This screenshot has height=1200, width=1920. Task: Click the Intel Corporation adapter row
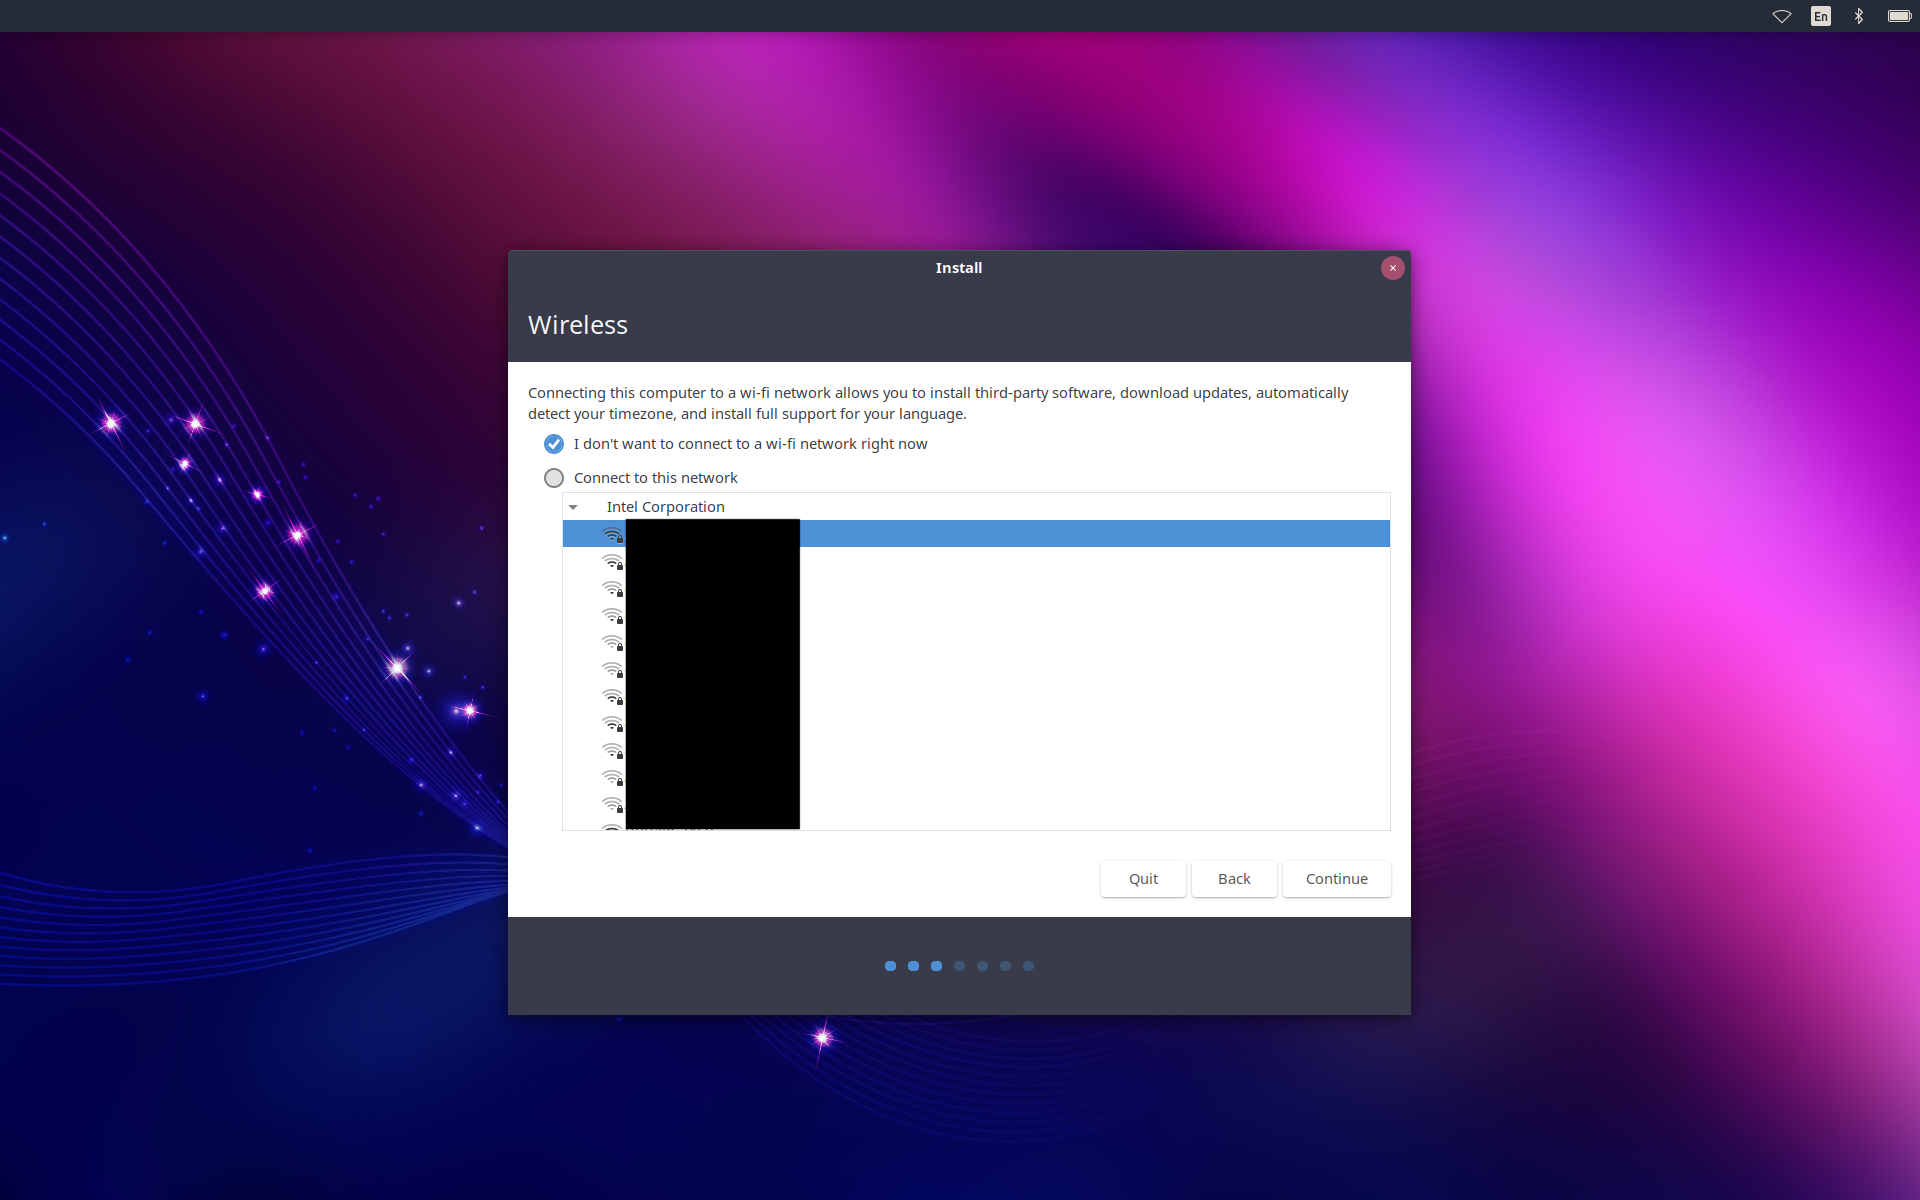pos(665,507)
